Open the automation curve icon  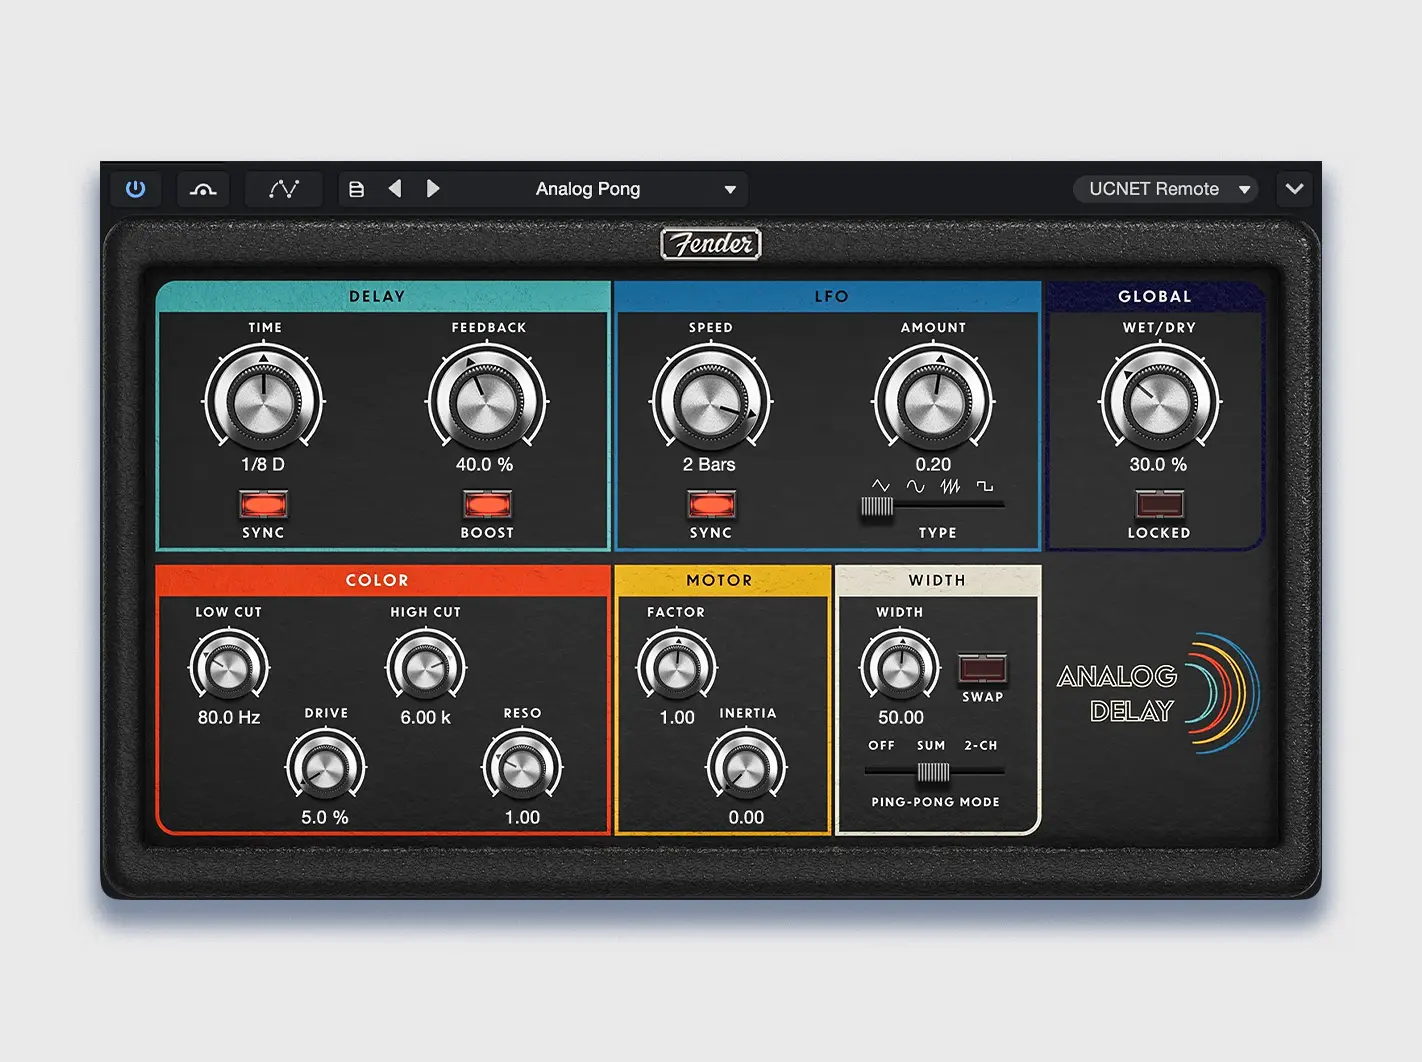284,189
